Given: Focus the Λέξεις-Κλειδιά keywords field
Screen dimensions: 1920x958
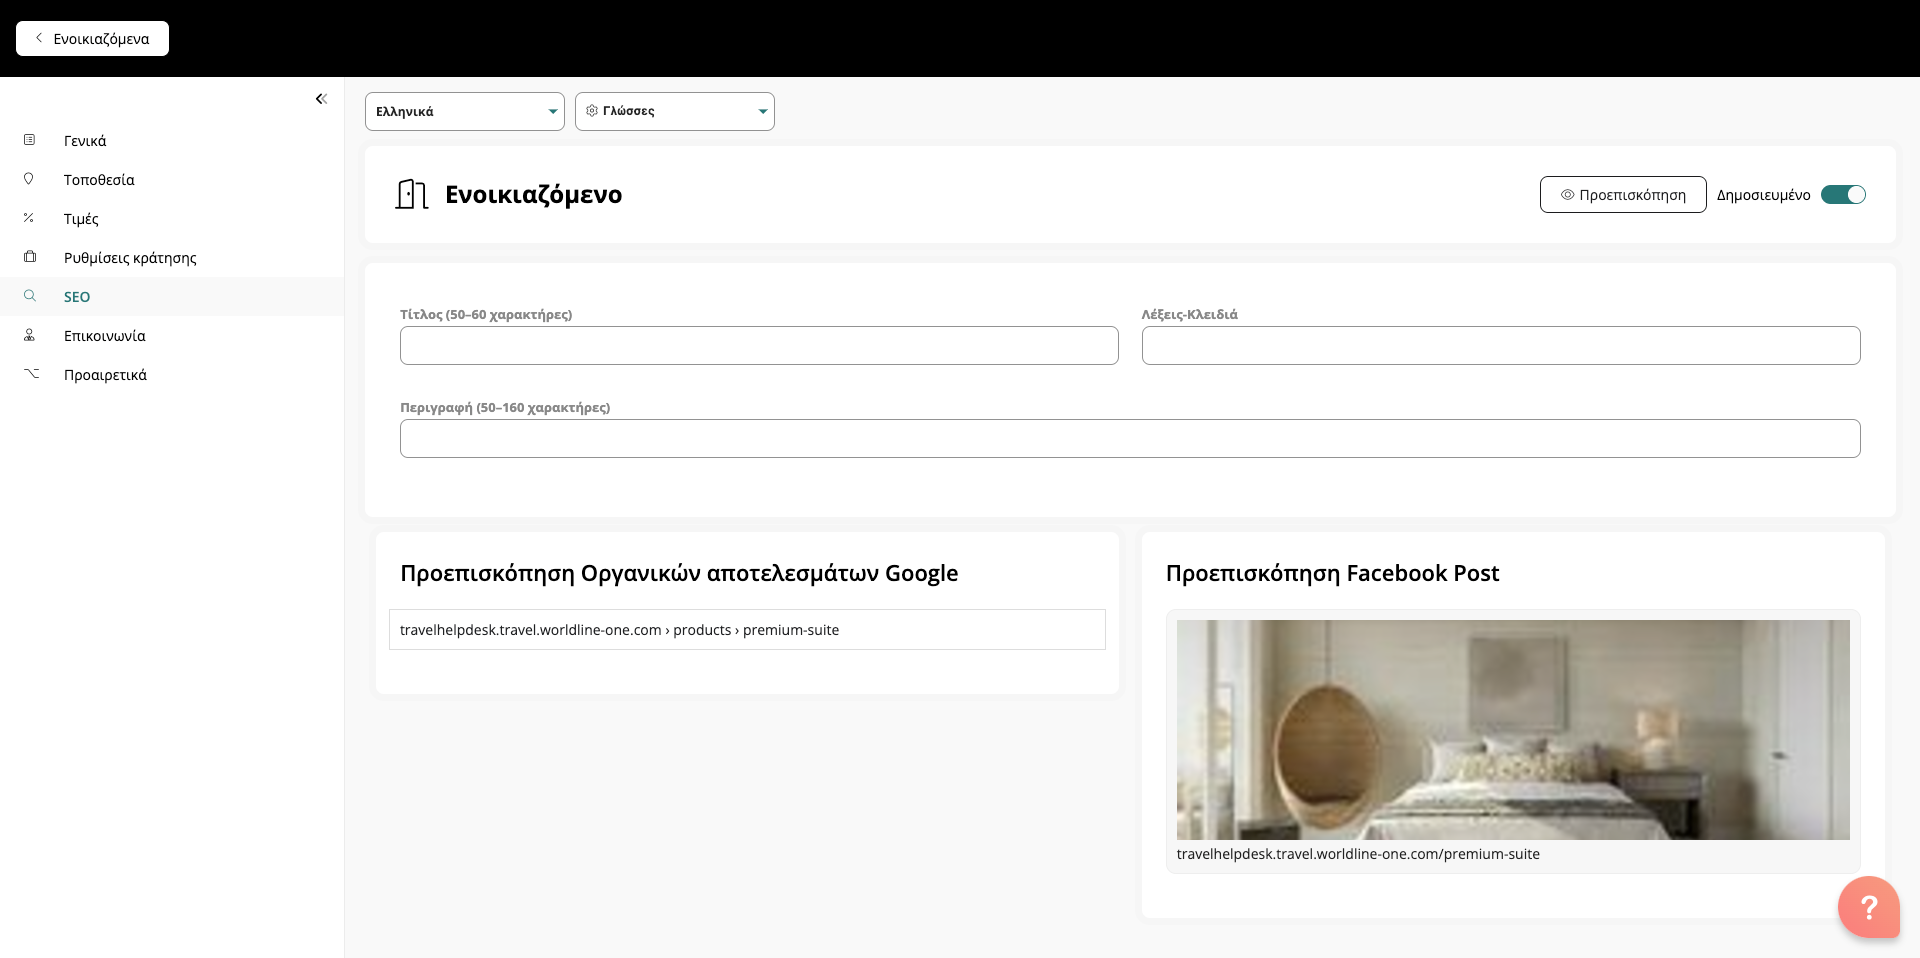Looking at the screenshot, I should 1500,346.
